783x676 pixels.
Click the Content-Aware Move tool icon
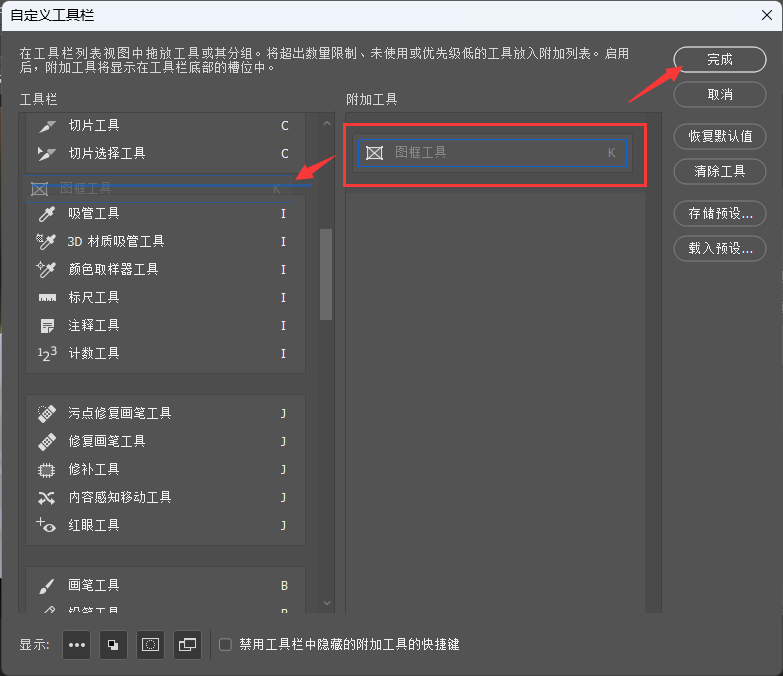click(x=46, y=498)
